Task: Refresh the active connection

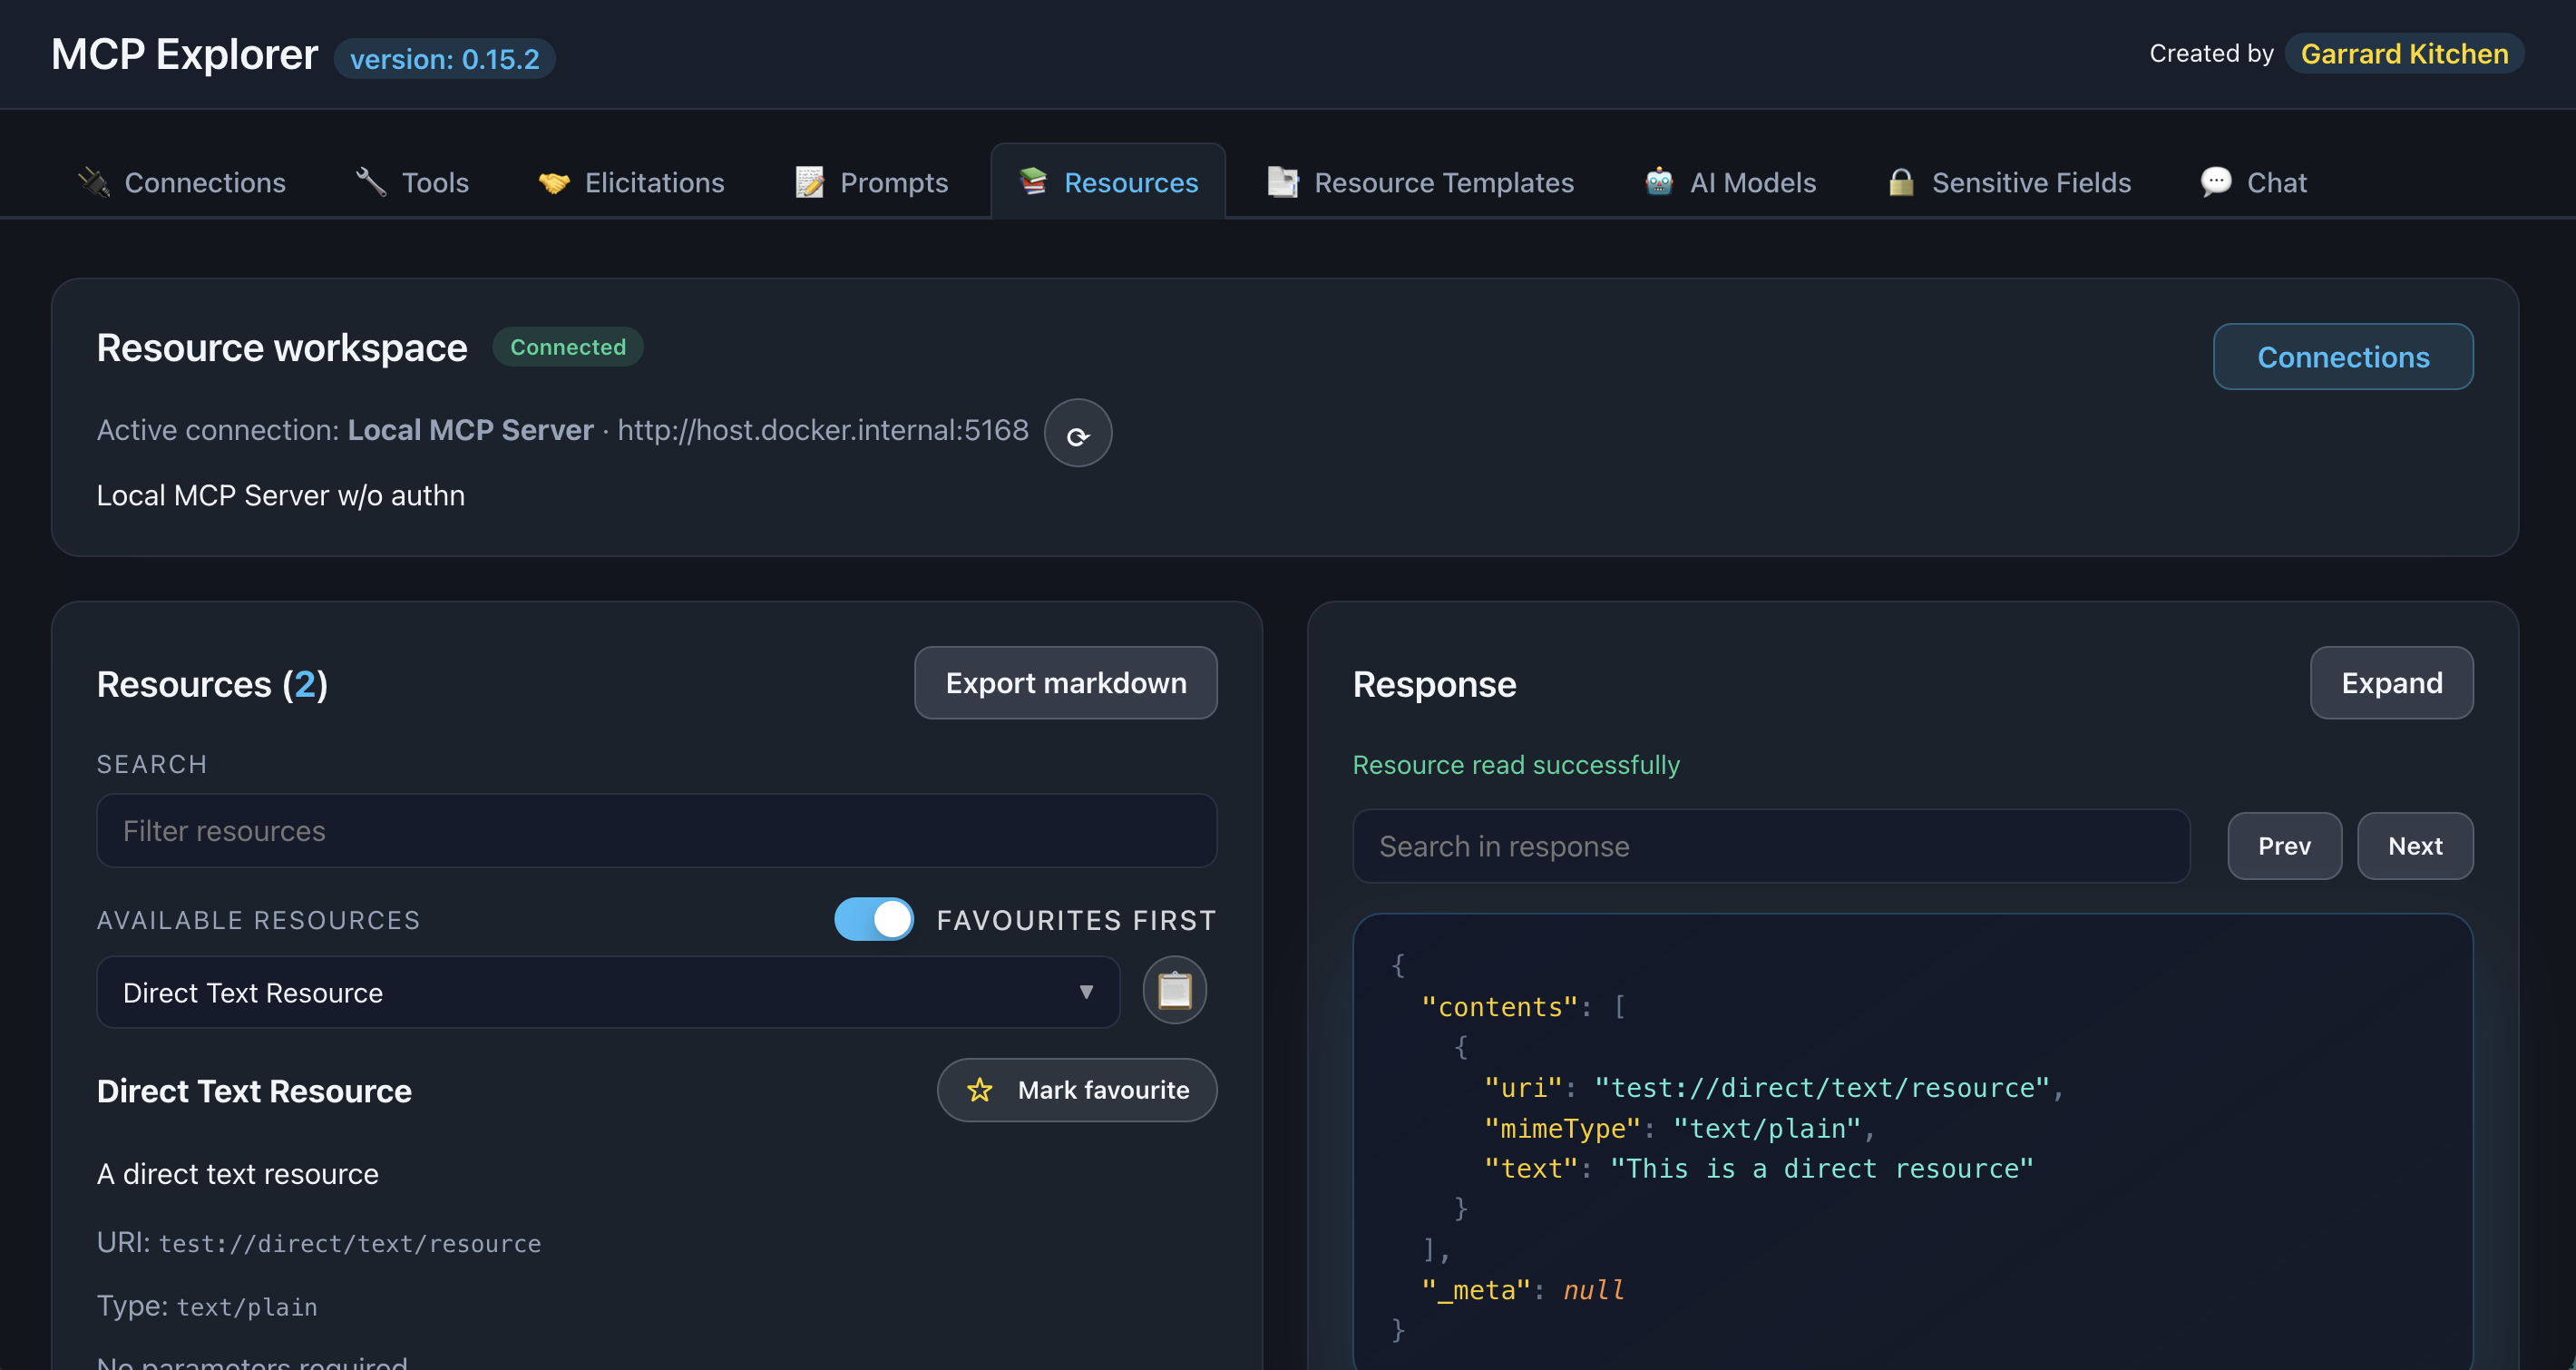Action: (1078, 433)
